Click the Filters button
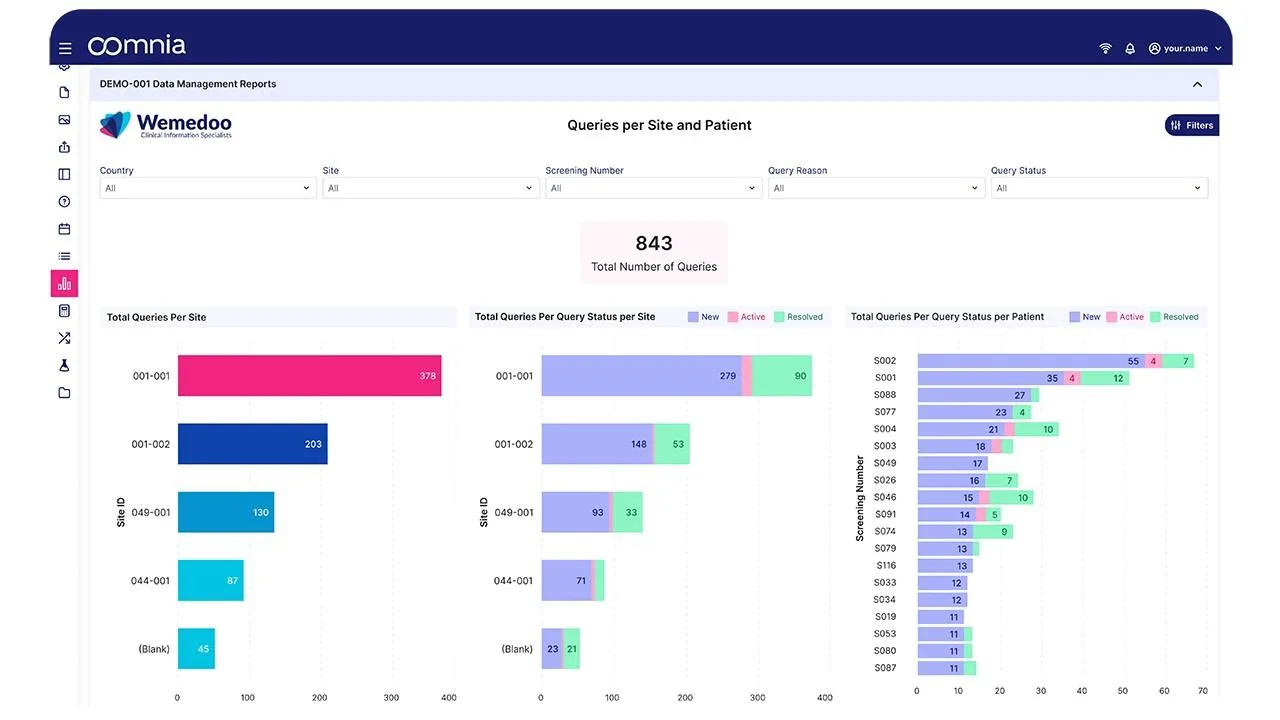This screenshot has width=1280, height=720. click(x=1192, y=125)
